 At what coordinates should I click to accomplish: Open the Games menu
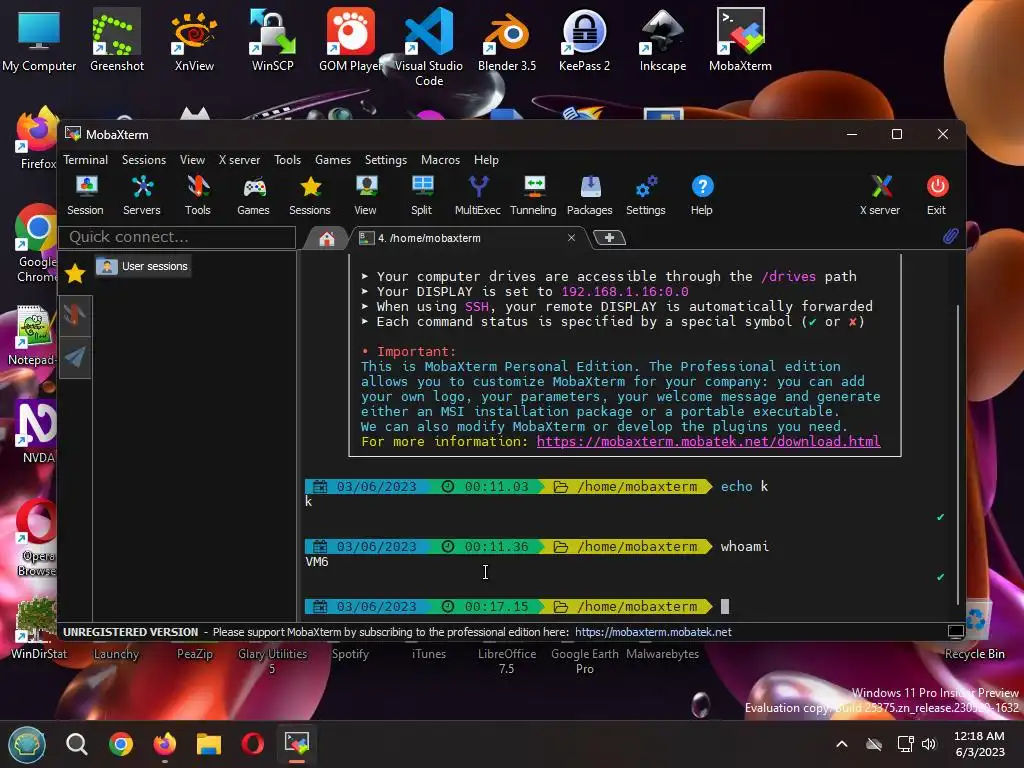(332, 160)
